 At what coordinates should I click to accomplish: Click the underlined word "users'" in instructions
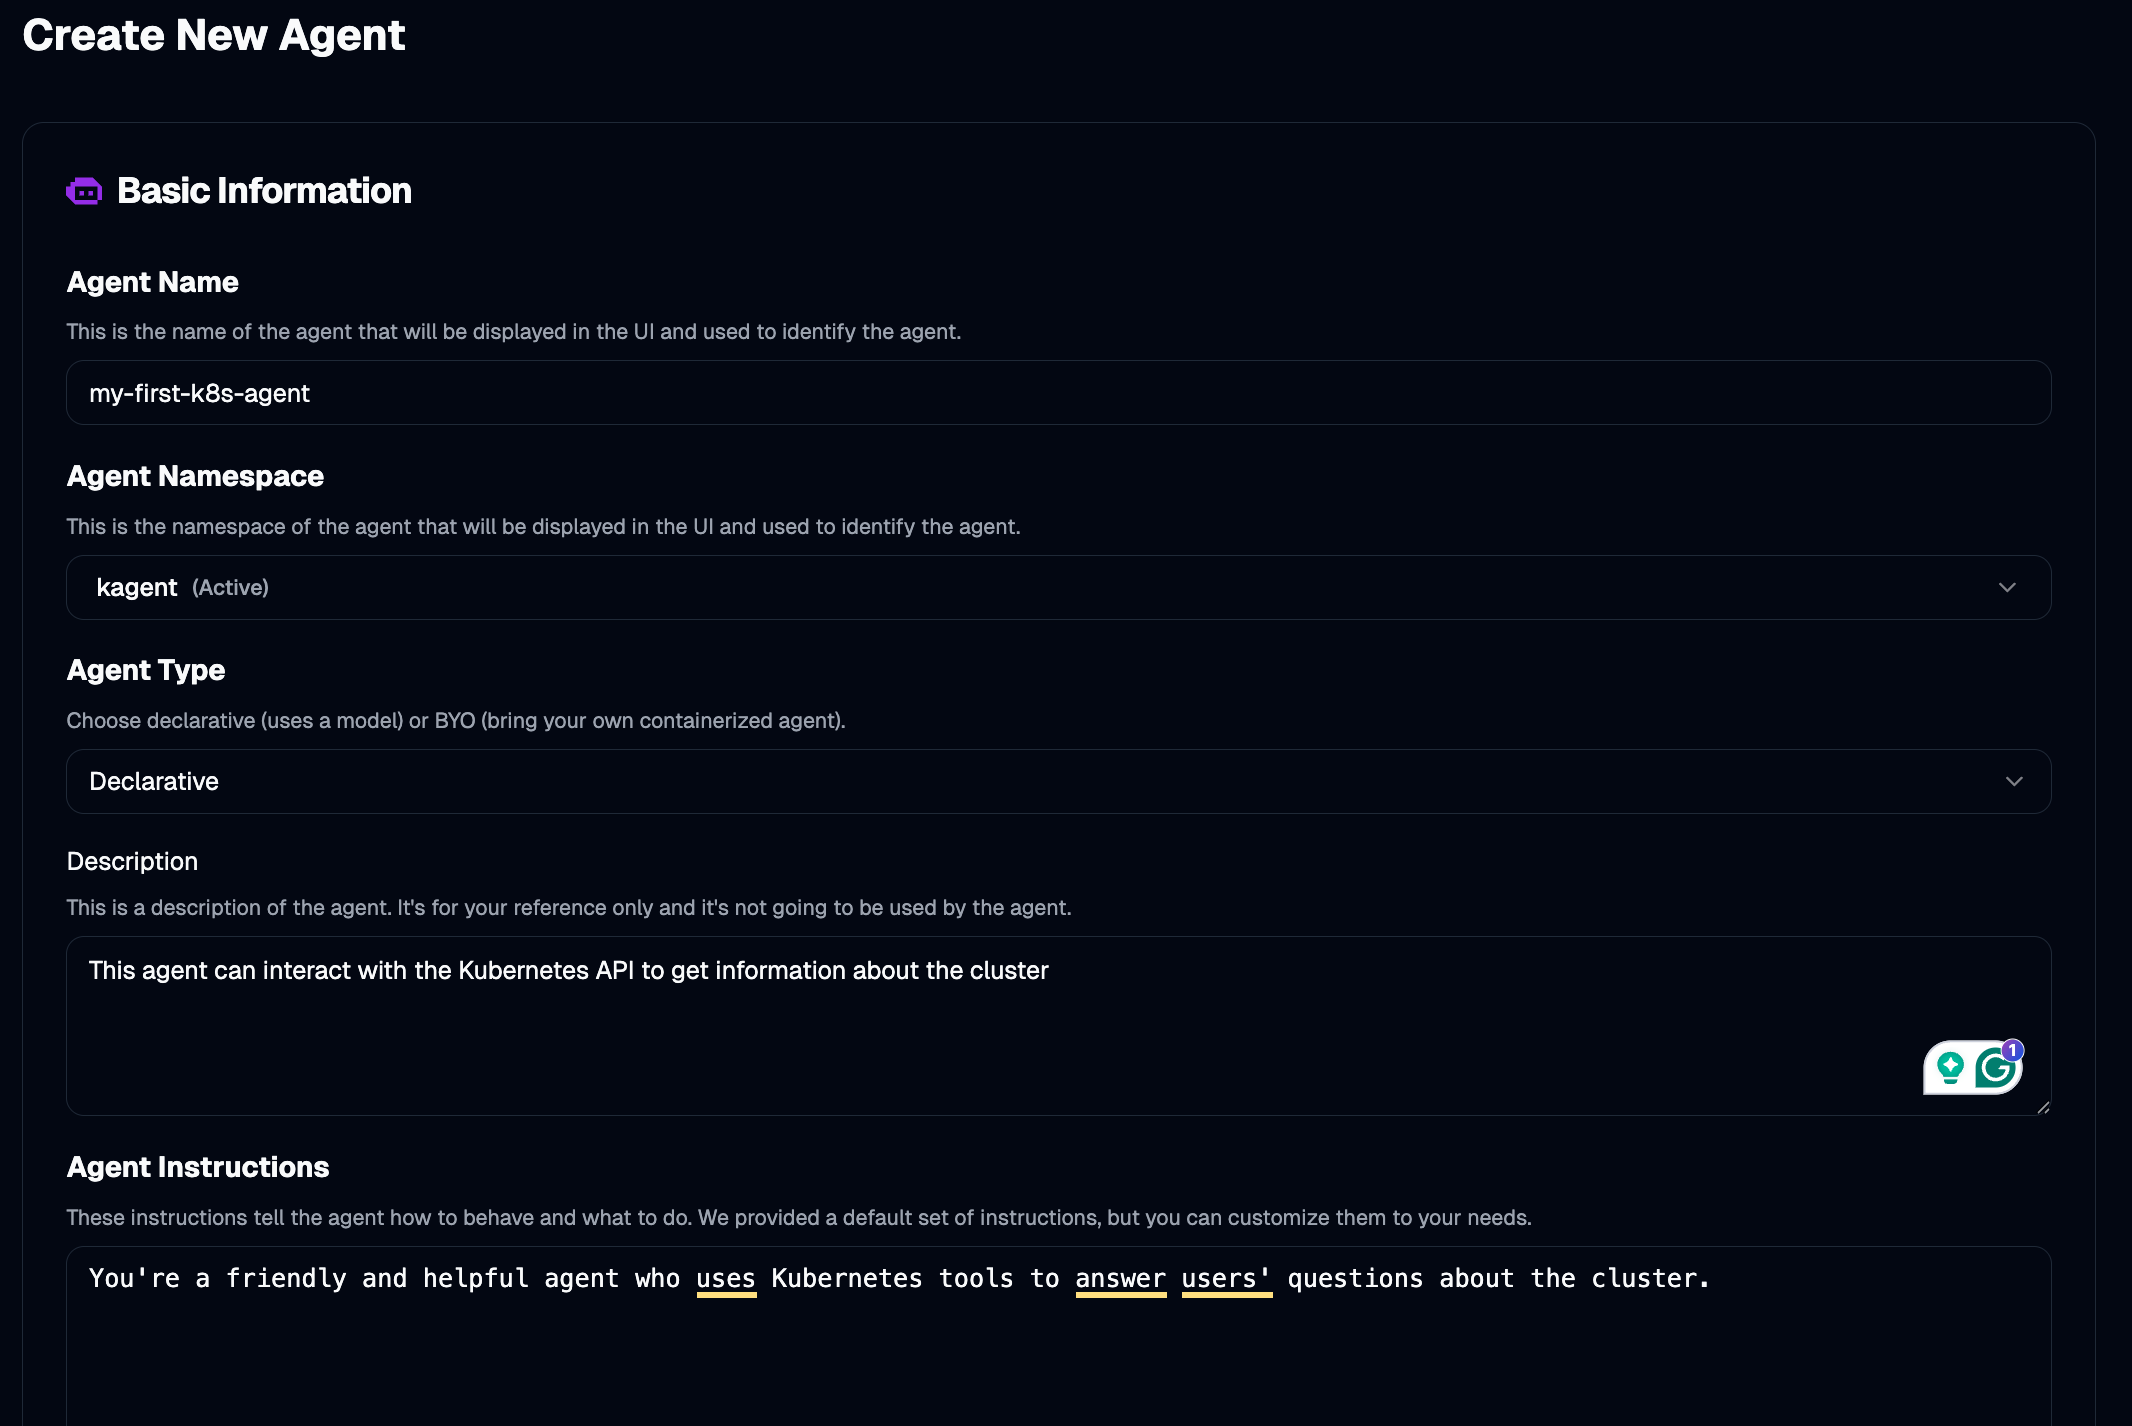pyautogui.click(x=1226, y=1278)
